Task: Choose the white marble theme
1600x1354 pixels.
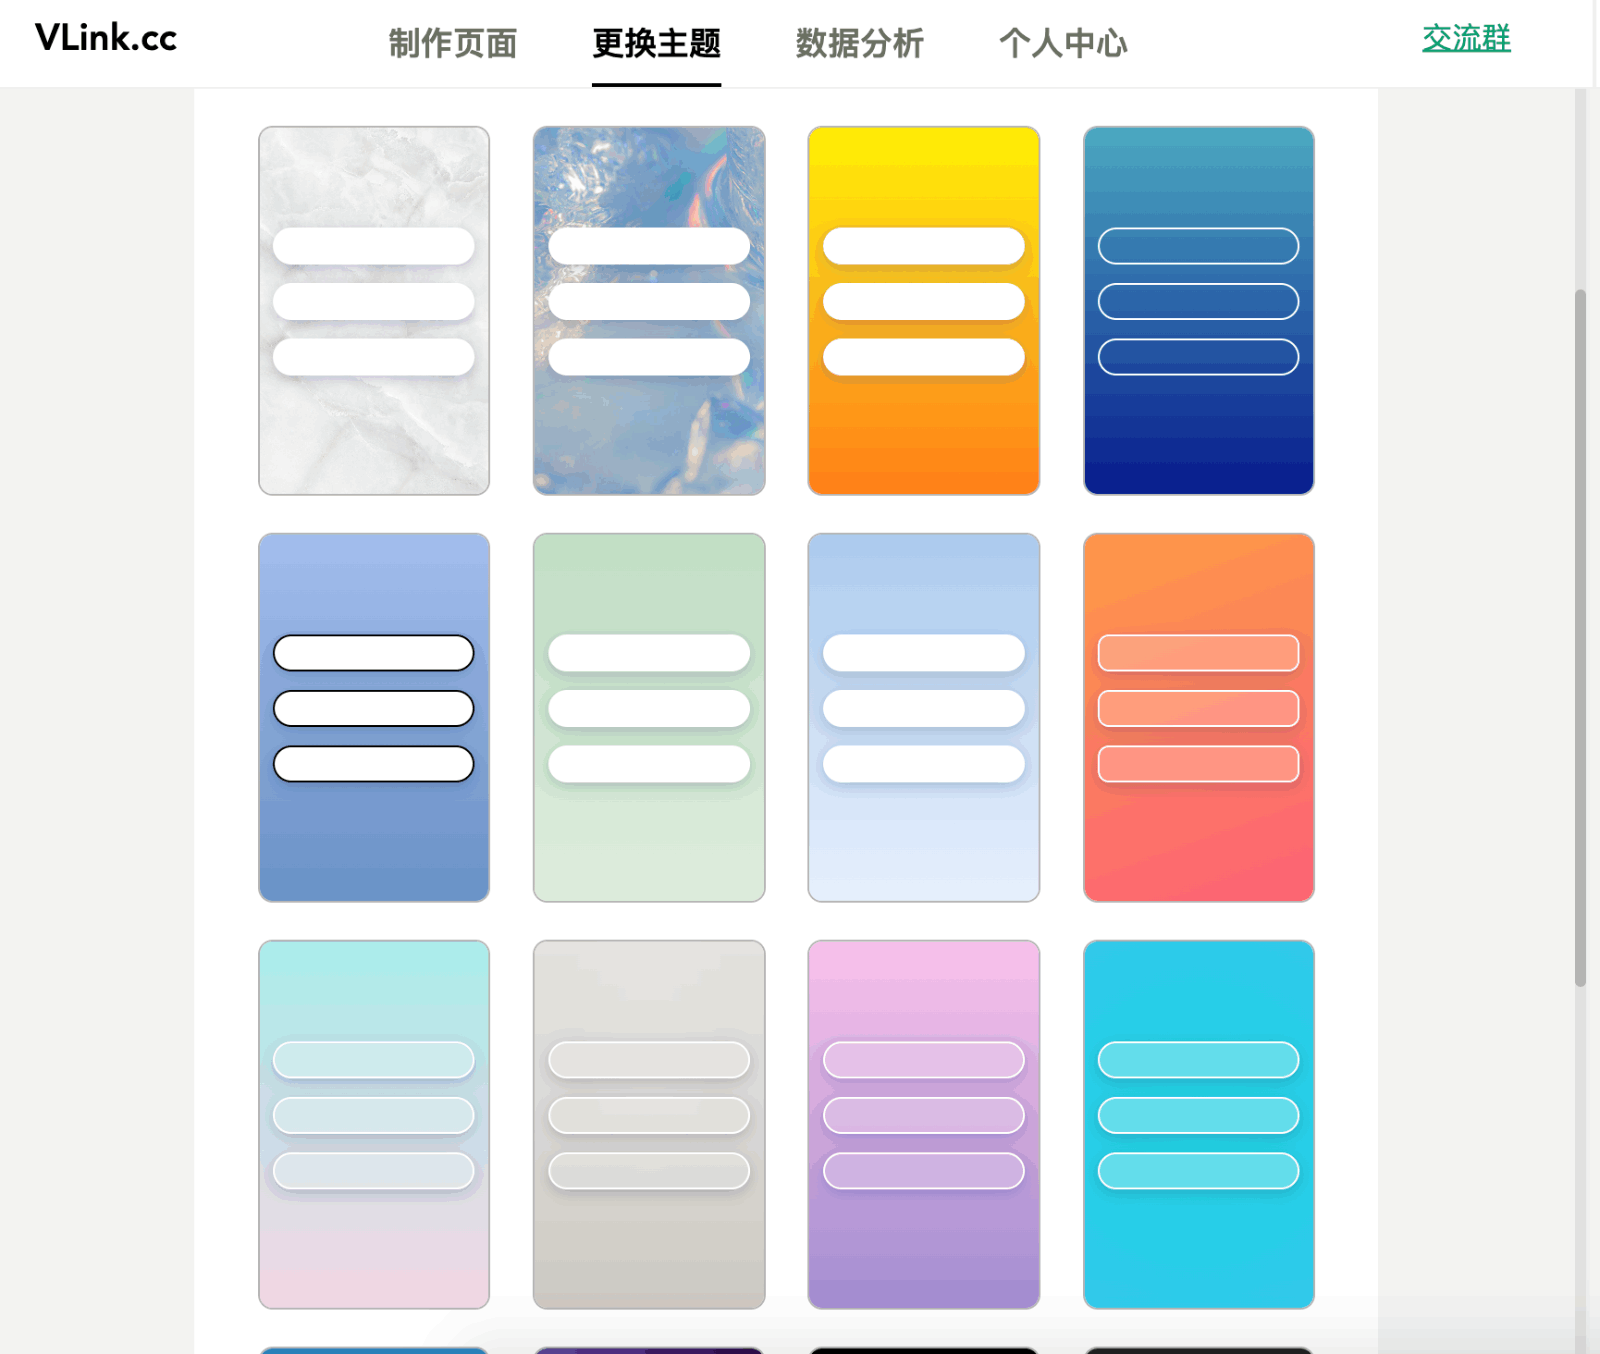Action: click(374, 310)
